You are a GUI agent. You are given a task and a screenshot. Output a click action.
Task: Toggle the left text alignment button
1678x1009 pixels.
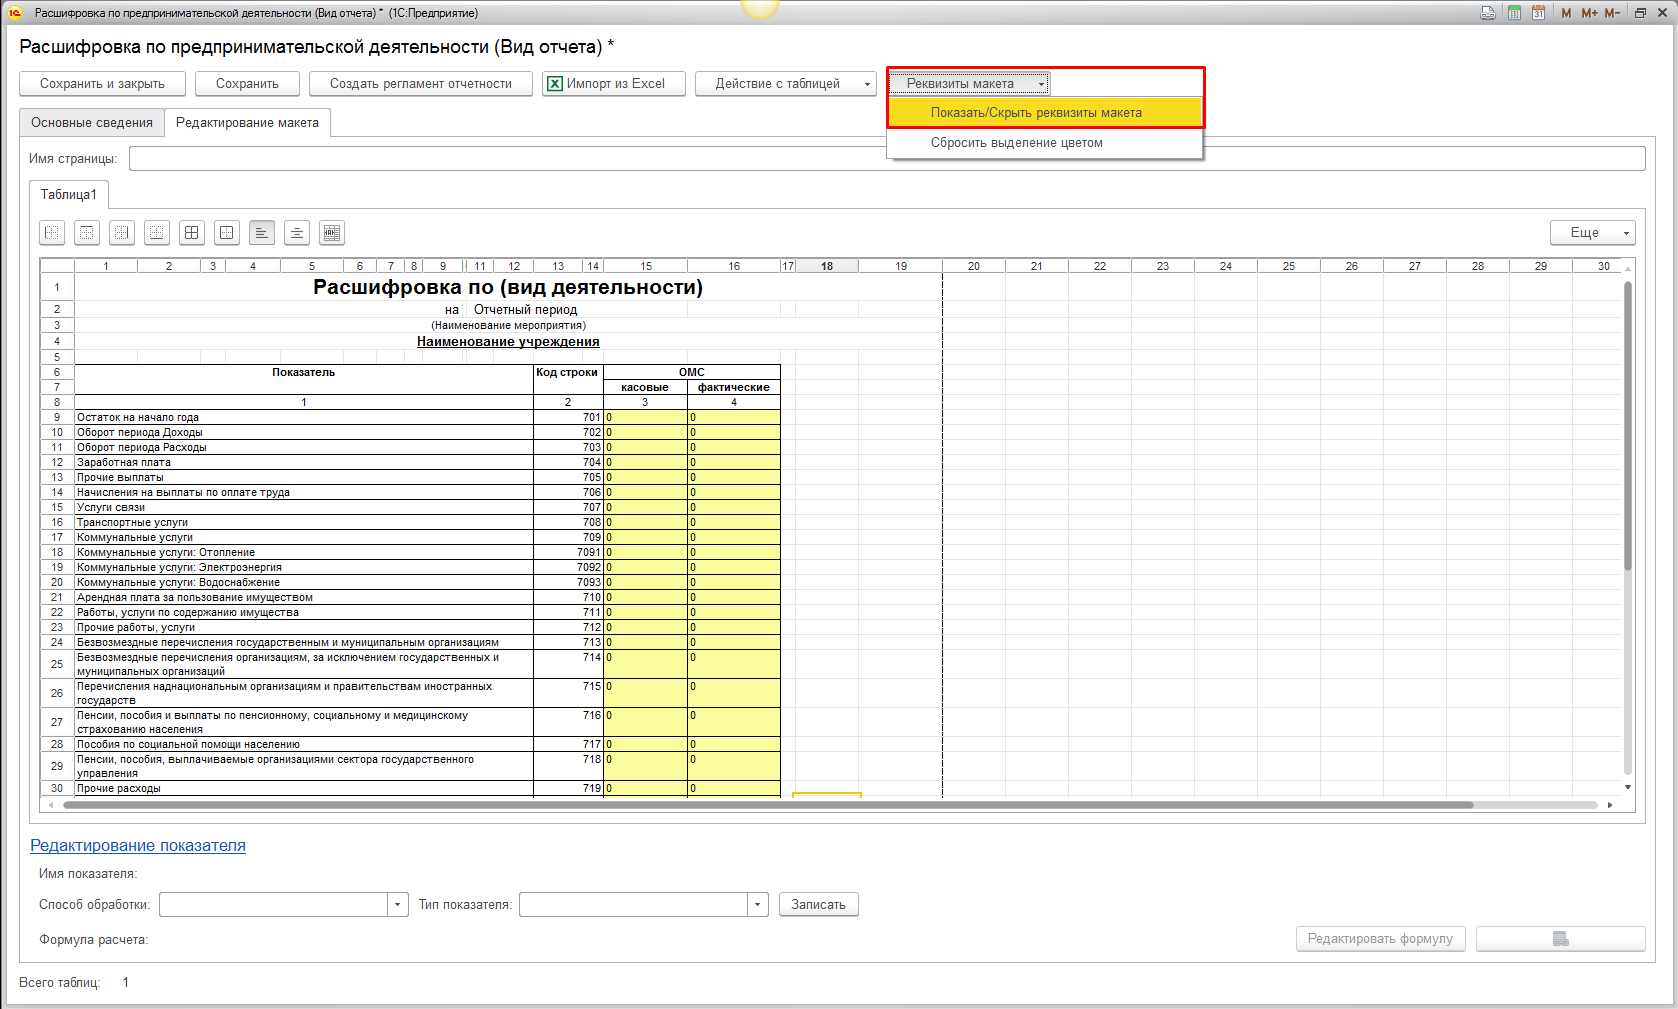click(x=262, y=233)
